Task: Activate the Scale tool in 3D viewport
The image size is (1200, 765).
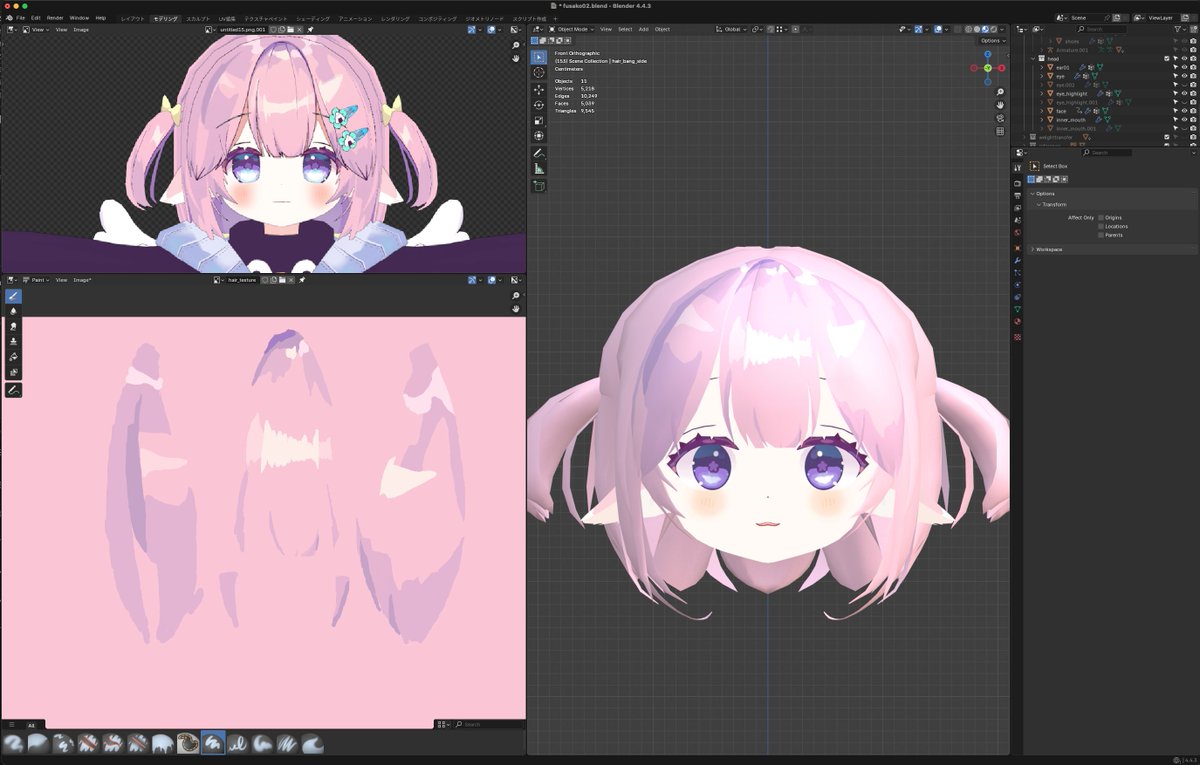Action: coord(539,120)
